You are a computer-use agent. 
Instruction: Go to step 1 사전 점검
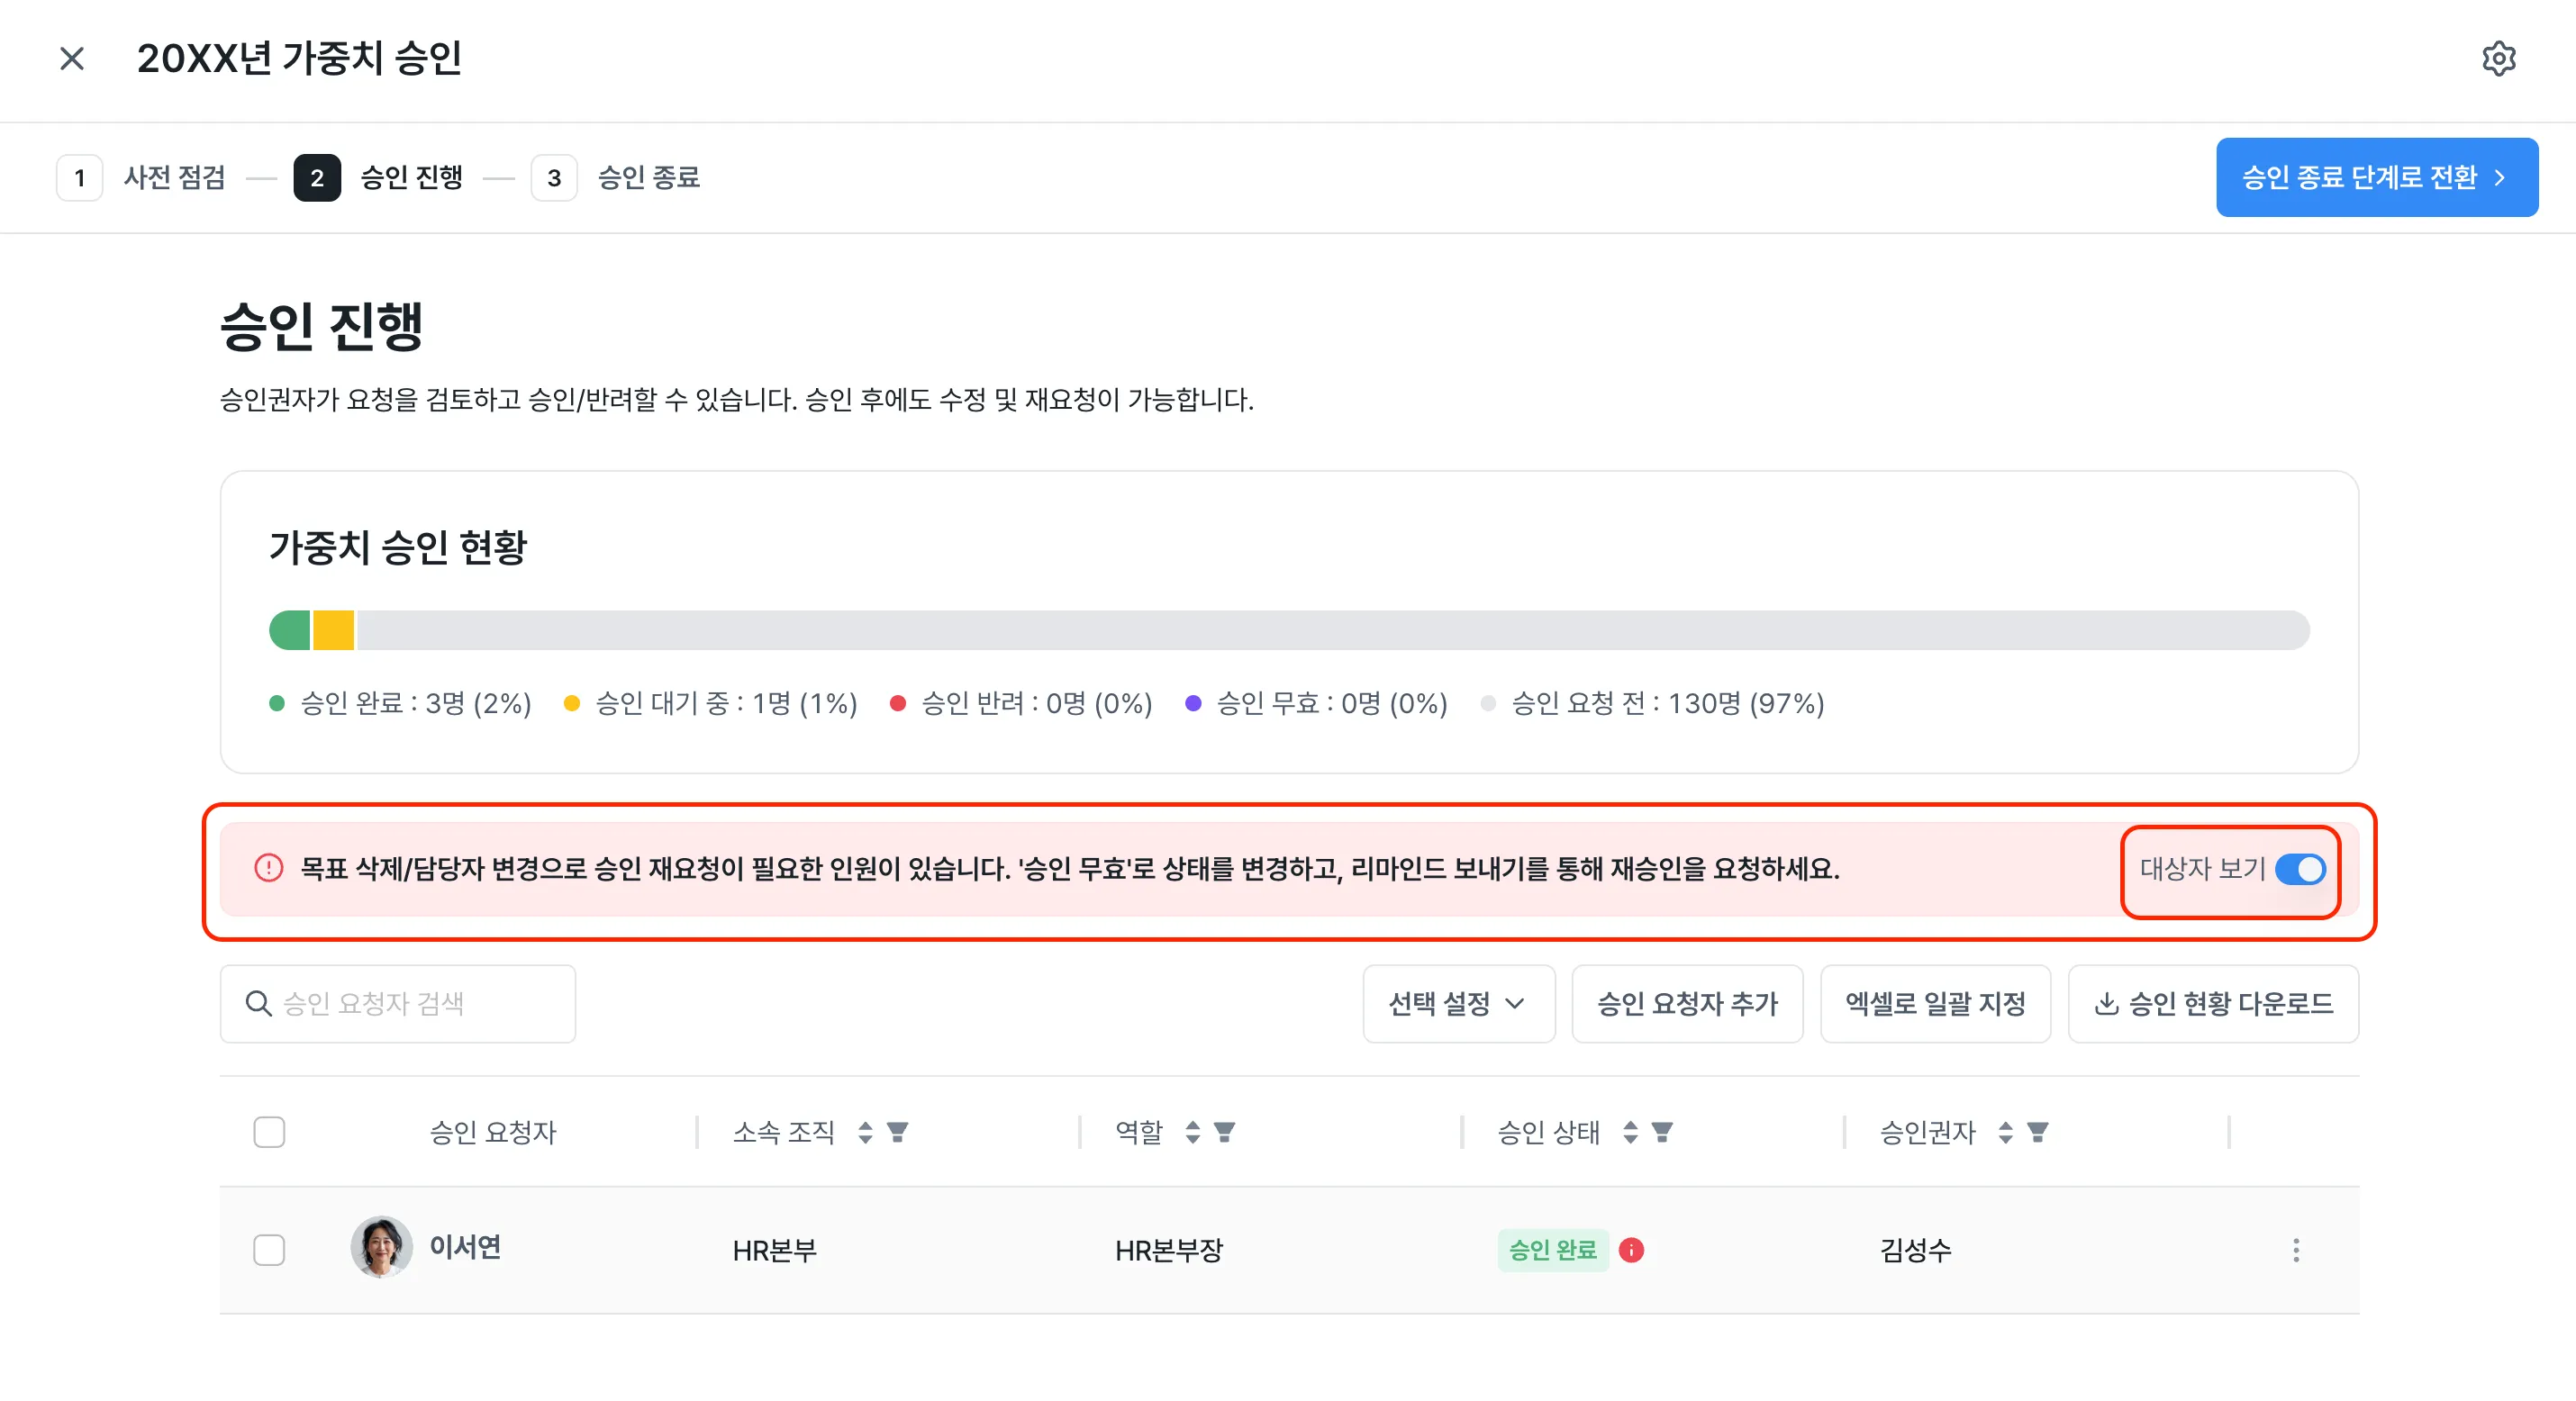click(x=142, y=178)
